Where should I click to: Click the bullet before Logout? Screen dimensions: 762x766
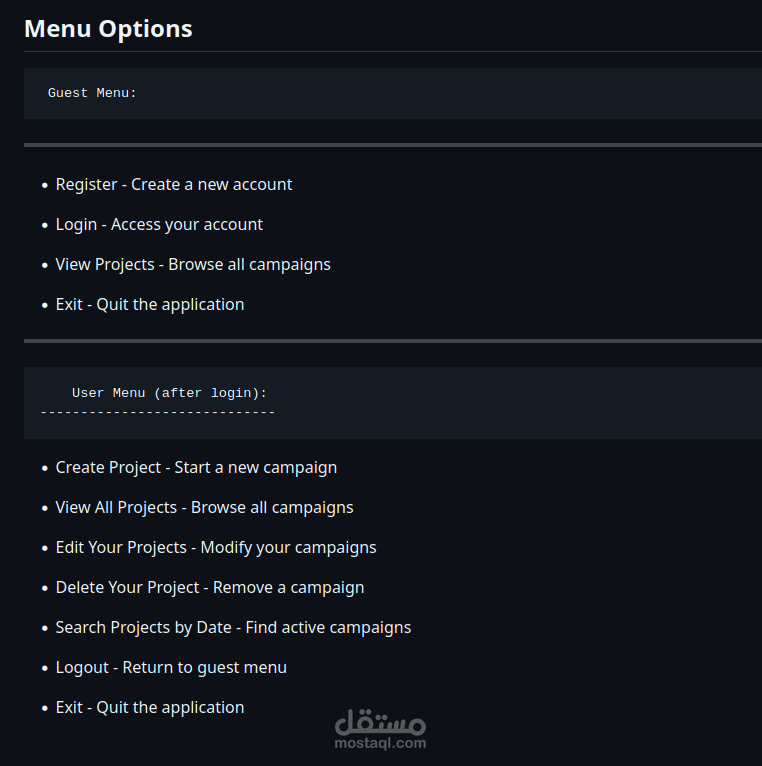[45, 669]
